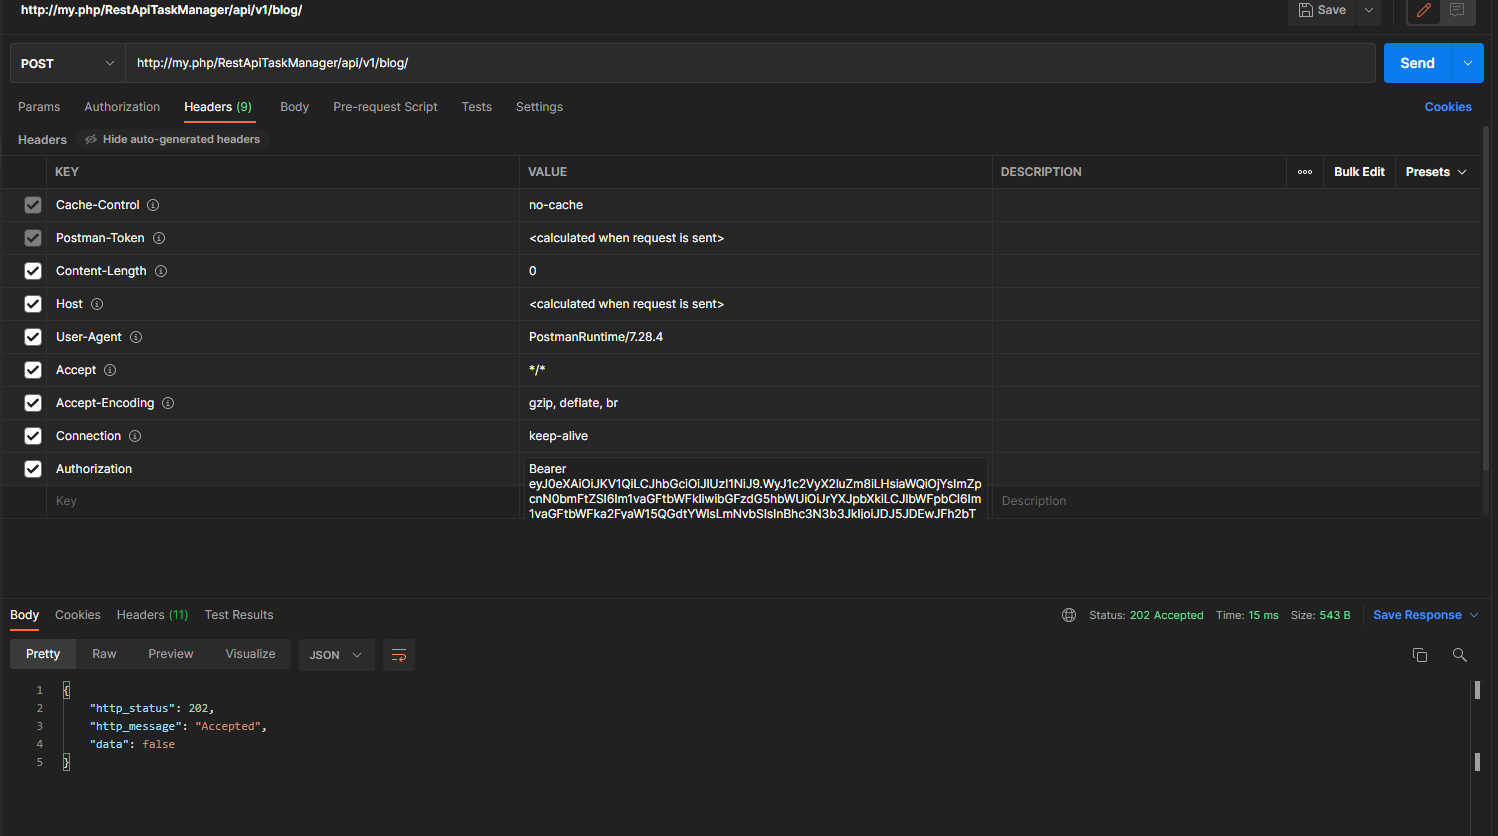Toggle the Cache-Control header checkbox

[x=33, y=205]
